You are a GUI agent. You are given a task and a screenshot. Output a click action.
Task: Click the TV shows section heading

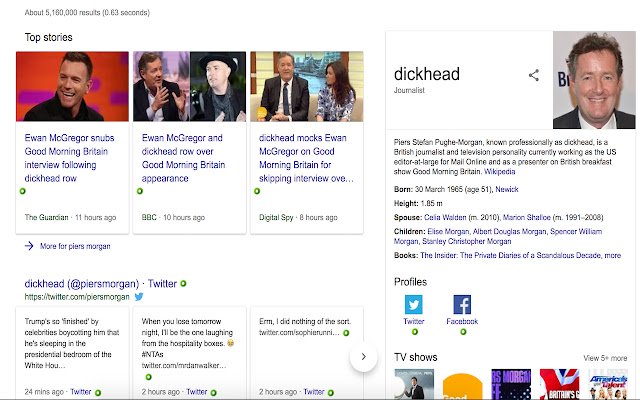416,358
